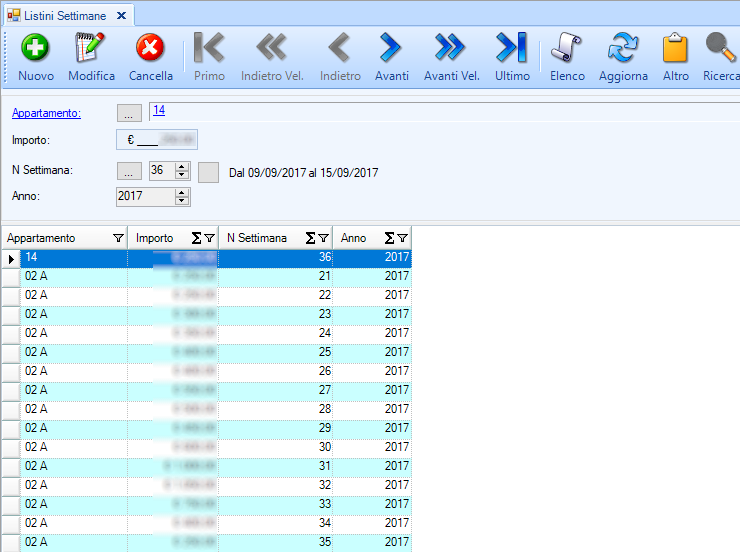Click the Modifica notepad icon
Screen dimensions: 740x552
[x=91, y=48]
